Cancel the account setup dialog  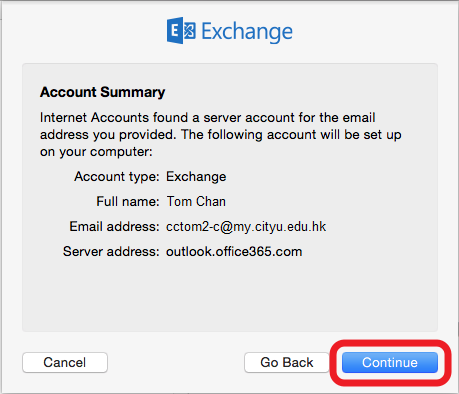tap(65, 362)
